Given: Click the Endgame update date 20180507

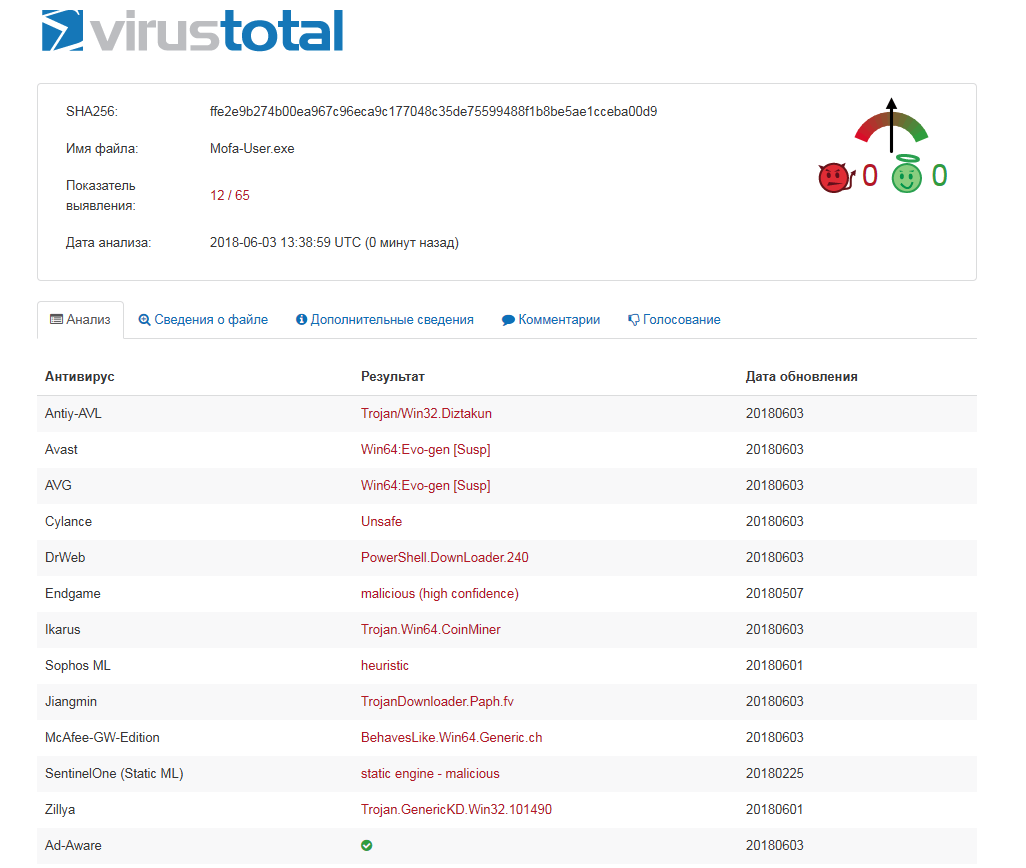Looking at the screenshot, I should 775,593.
